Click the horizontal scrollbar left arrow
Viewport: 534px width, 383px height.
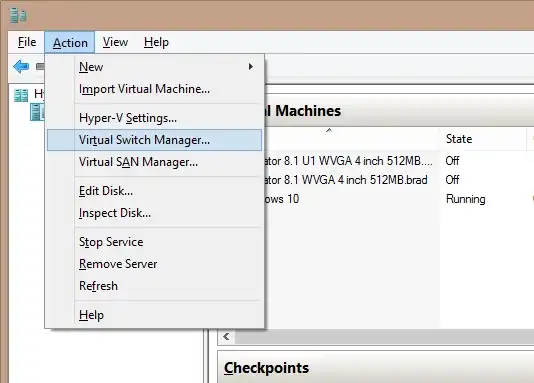coord(226,337)
